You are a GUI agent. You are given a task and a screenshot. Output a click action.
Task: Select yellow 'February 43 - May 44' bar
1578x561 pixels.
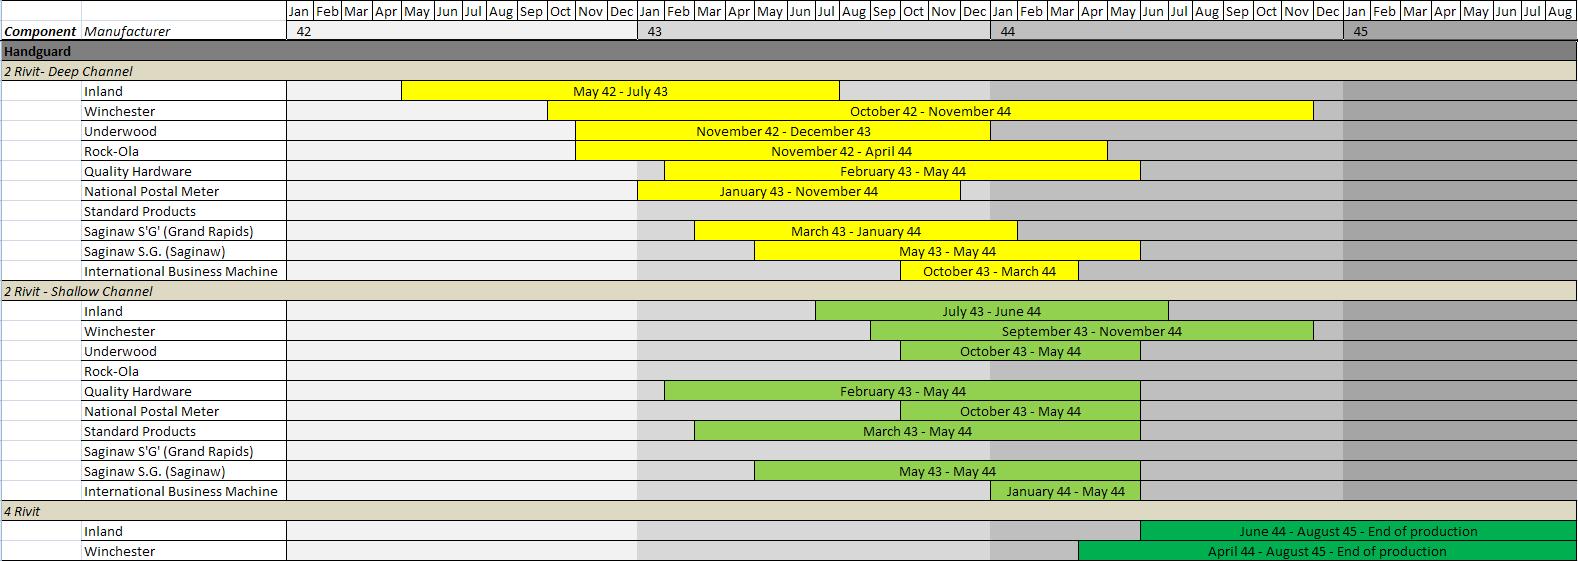click(x=902, y=171)
